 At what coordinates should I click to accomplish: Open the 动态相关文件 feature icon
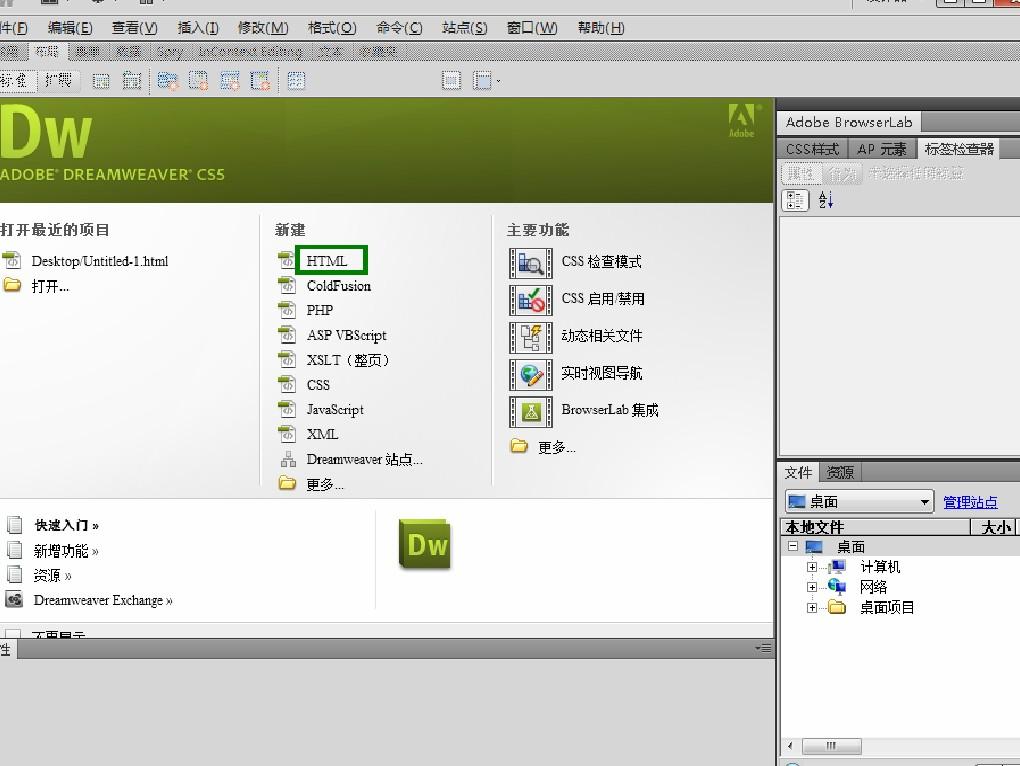point(530,337)
